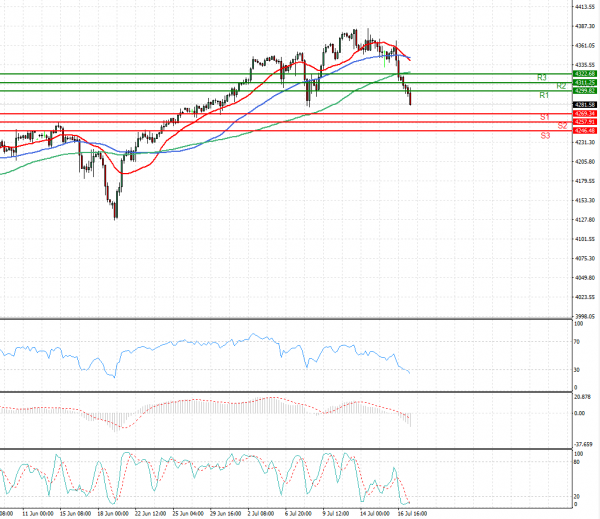Viewport: 600px width, 519px height.
Task: Click the S1 support level label
Action: (545, 117)
